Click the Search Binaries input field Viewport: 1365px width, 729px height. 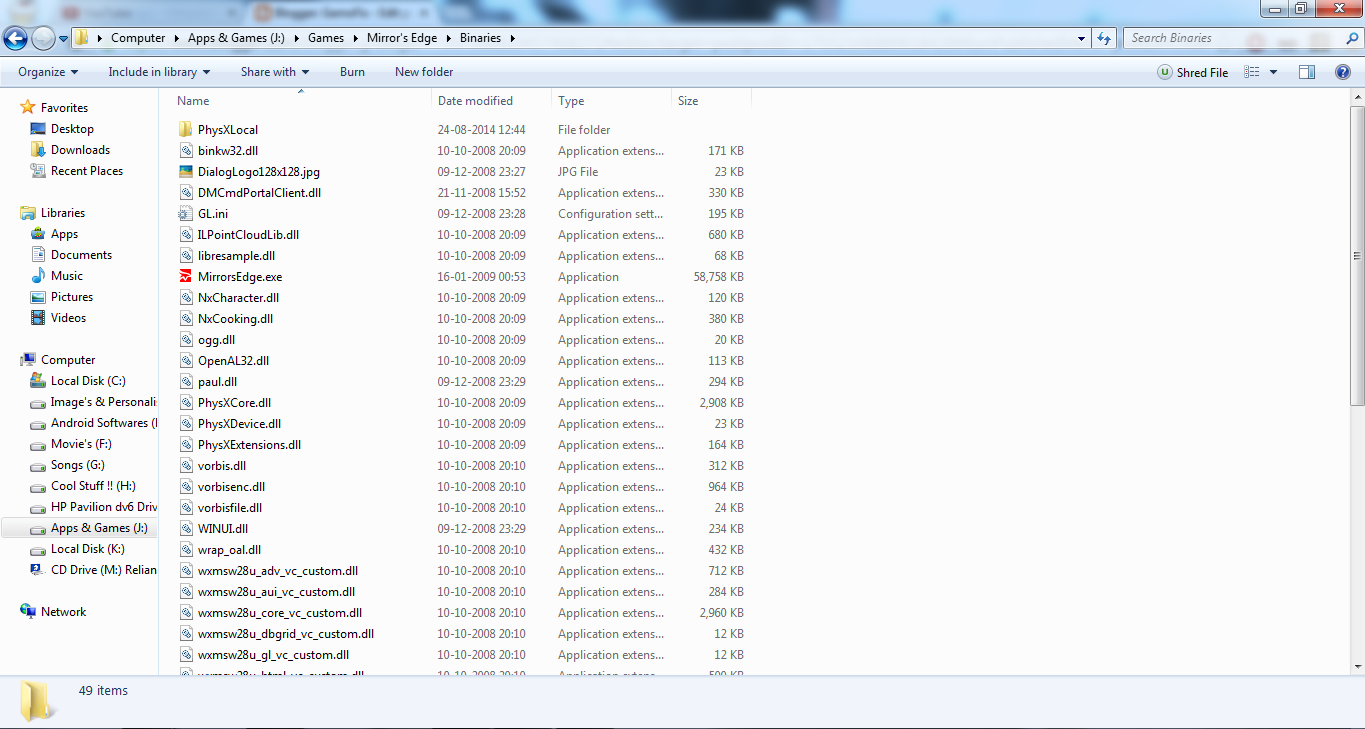[1234, 38]
